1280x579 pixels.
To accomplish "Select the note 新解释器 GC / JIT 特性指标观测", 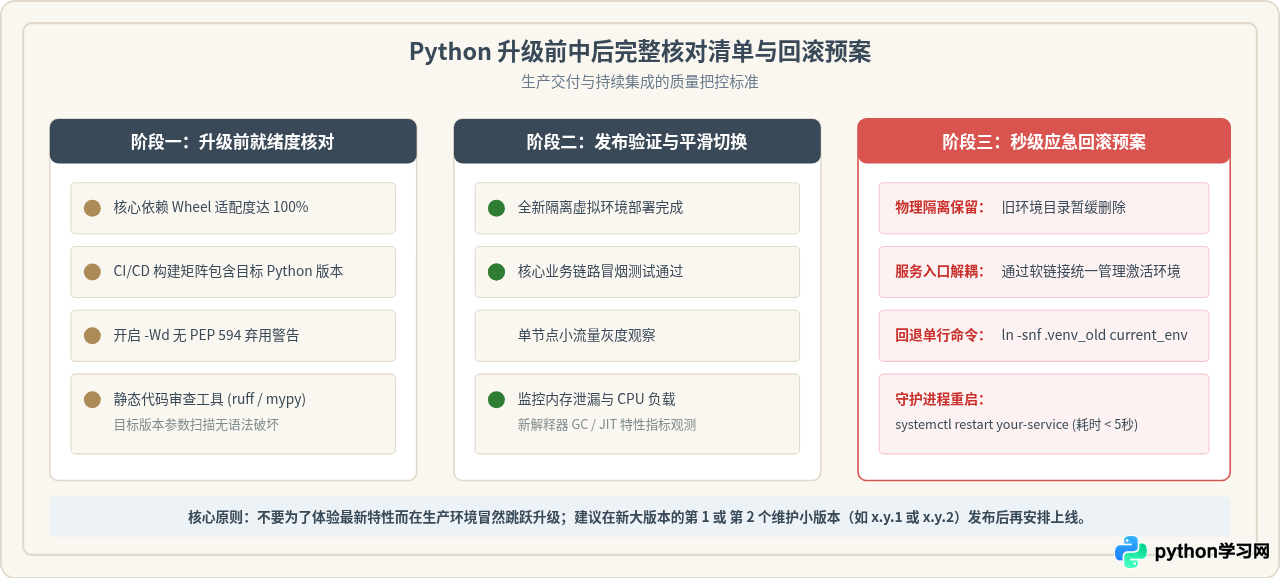I will (607, 425).
